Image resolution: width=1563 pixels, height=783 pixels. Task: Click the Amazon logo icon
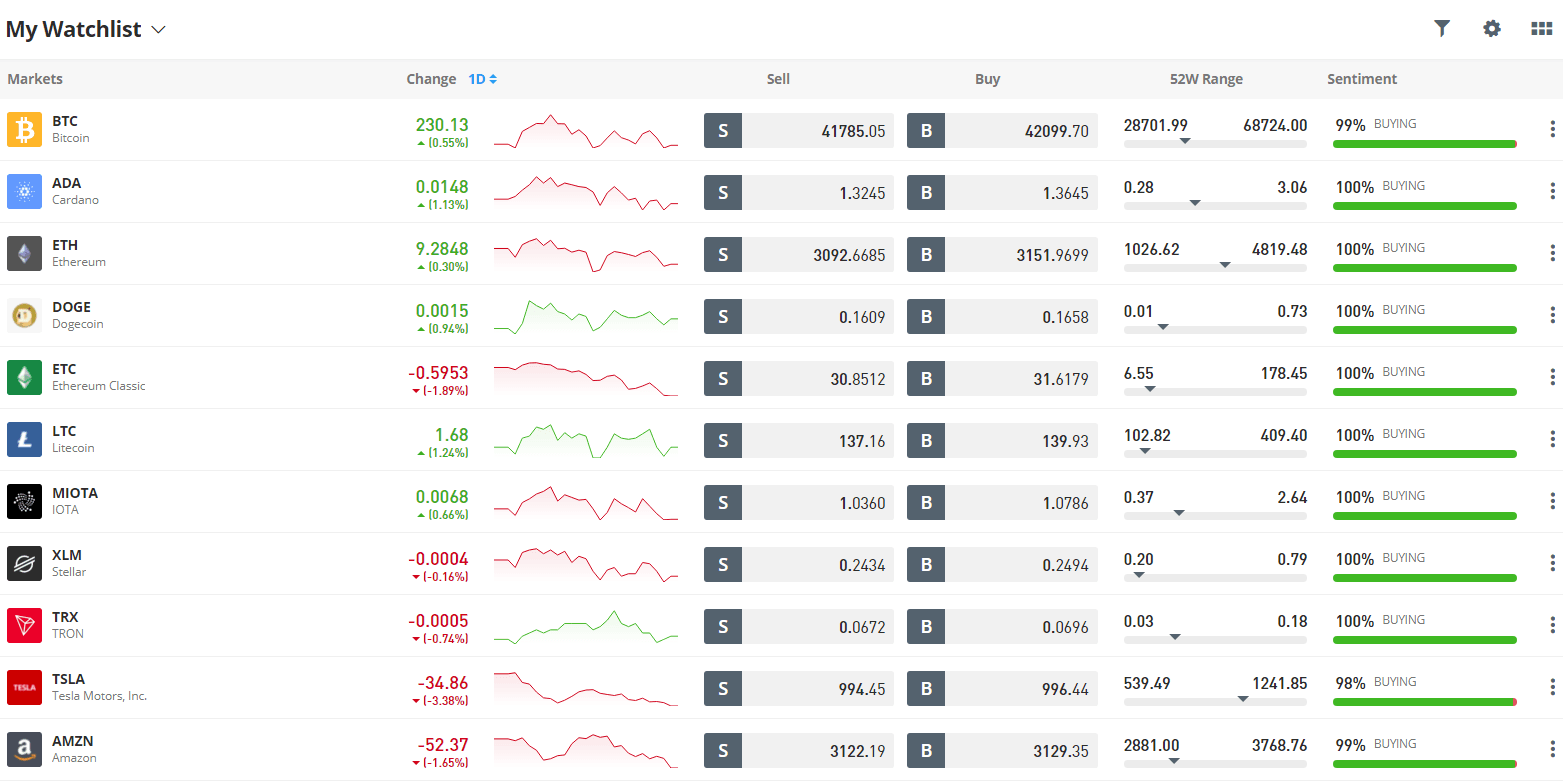click(25, 750)
